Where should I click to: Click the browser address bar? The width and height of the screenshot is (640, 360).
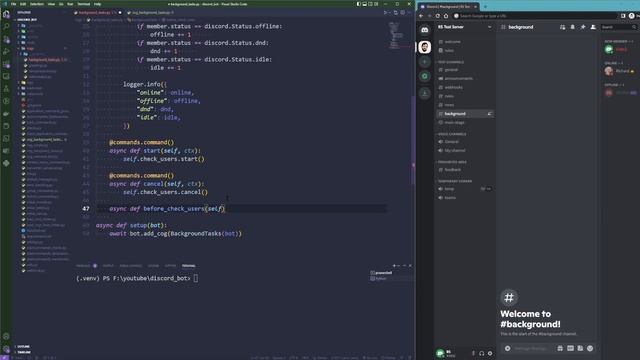click(x=535, y=16)
